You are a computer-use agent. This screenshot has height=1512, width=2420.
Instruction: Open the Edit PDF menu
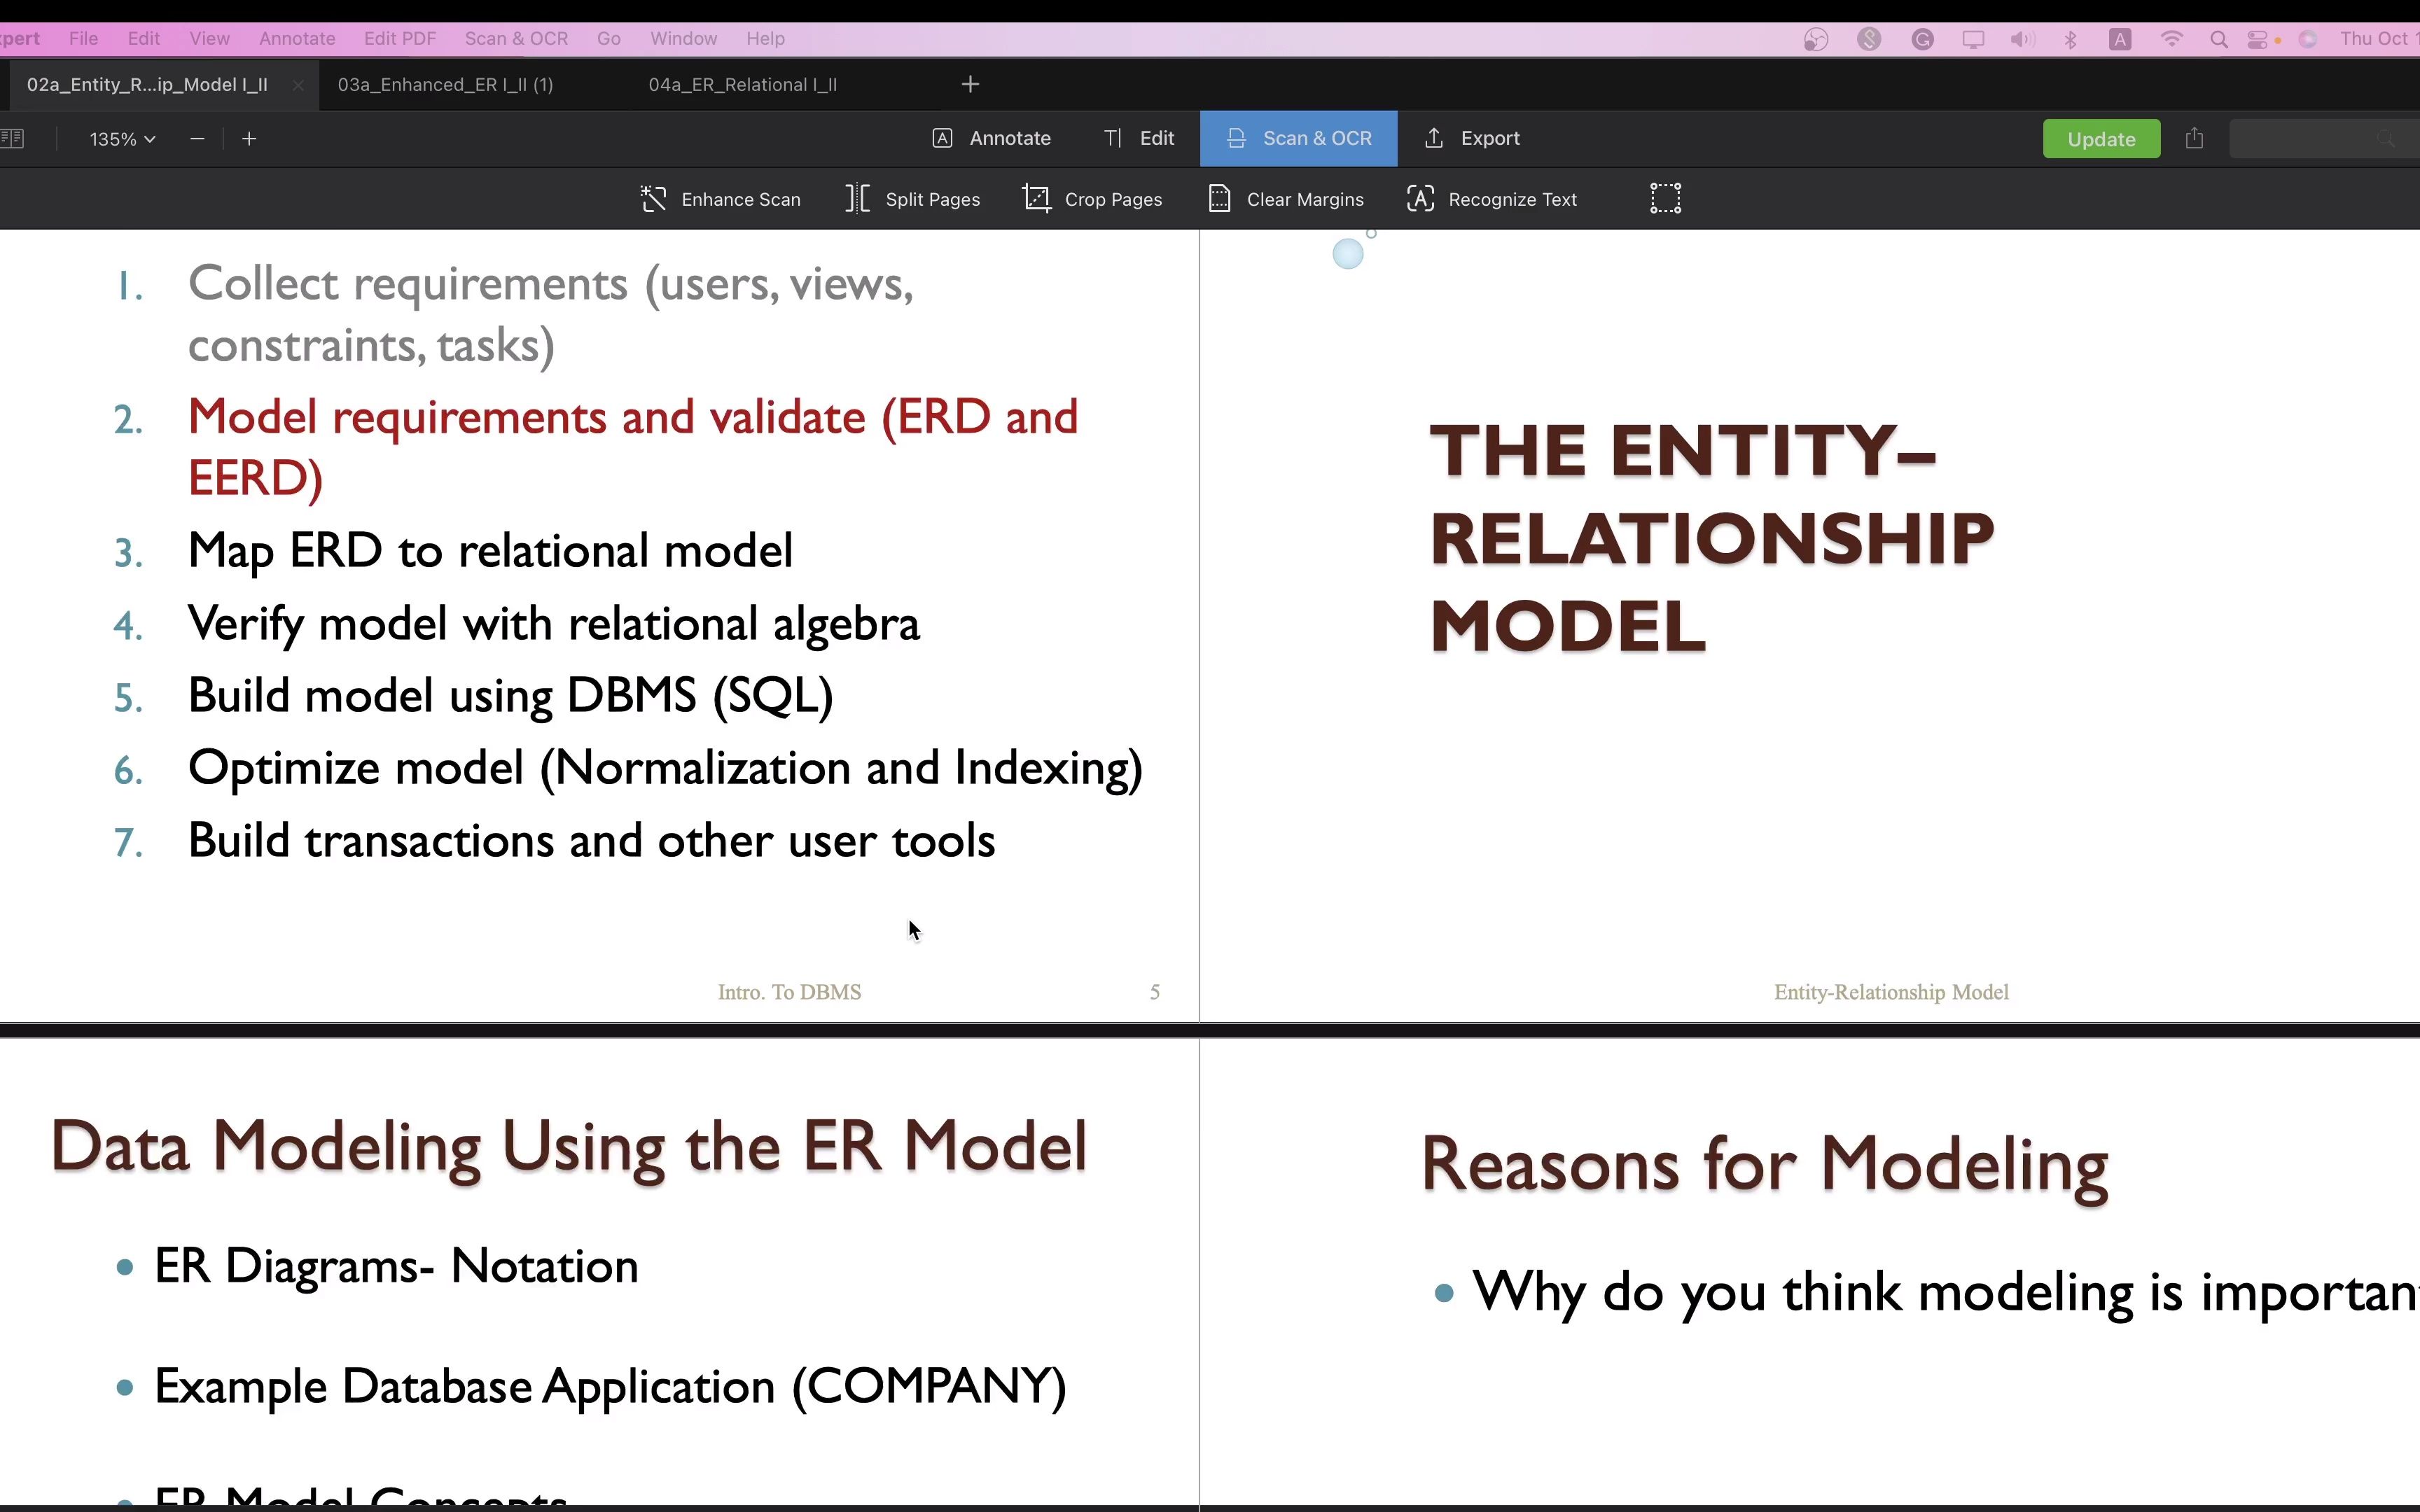pyautogui.click(x=400, y=39)
